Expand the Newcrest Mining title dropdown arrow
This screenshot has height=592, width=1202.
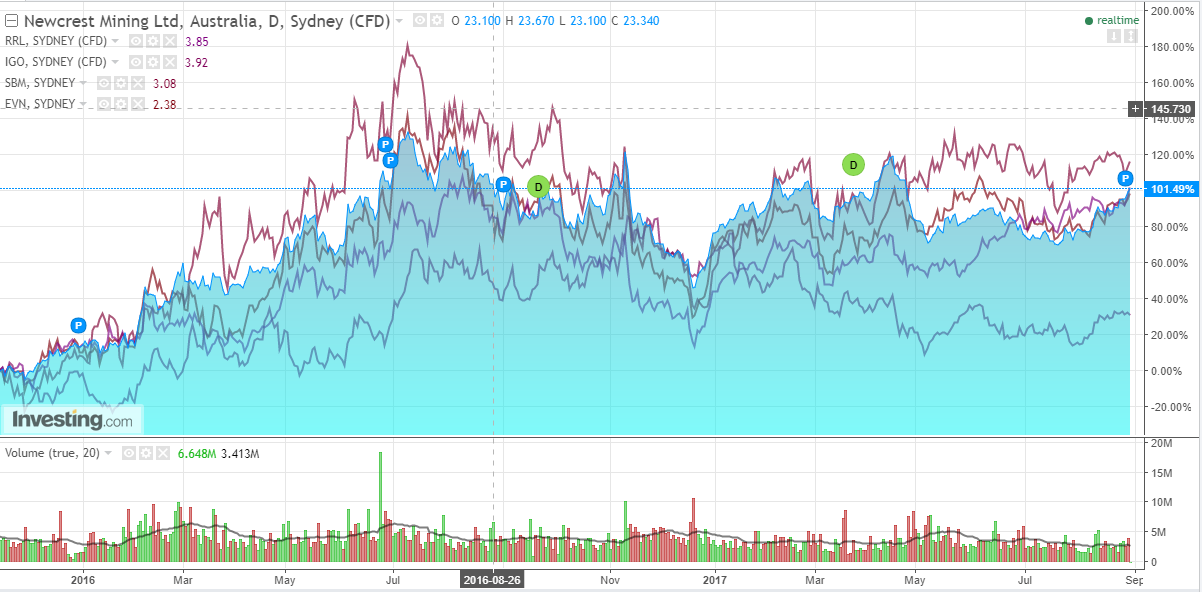[x=399, y=21]
